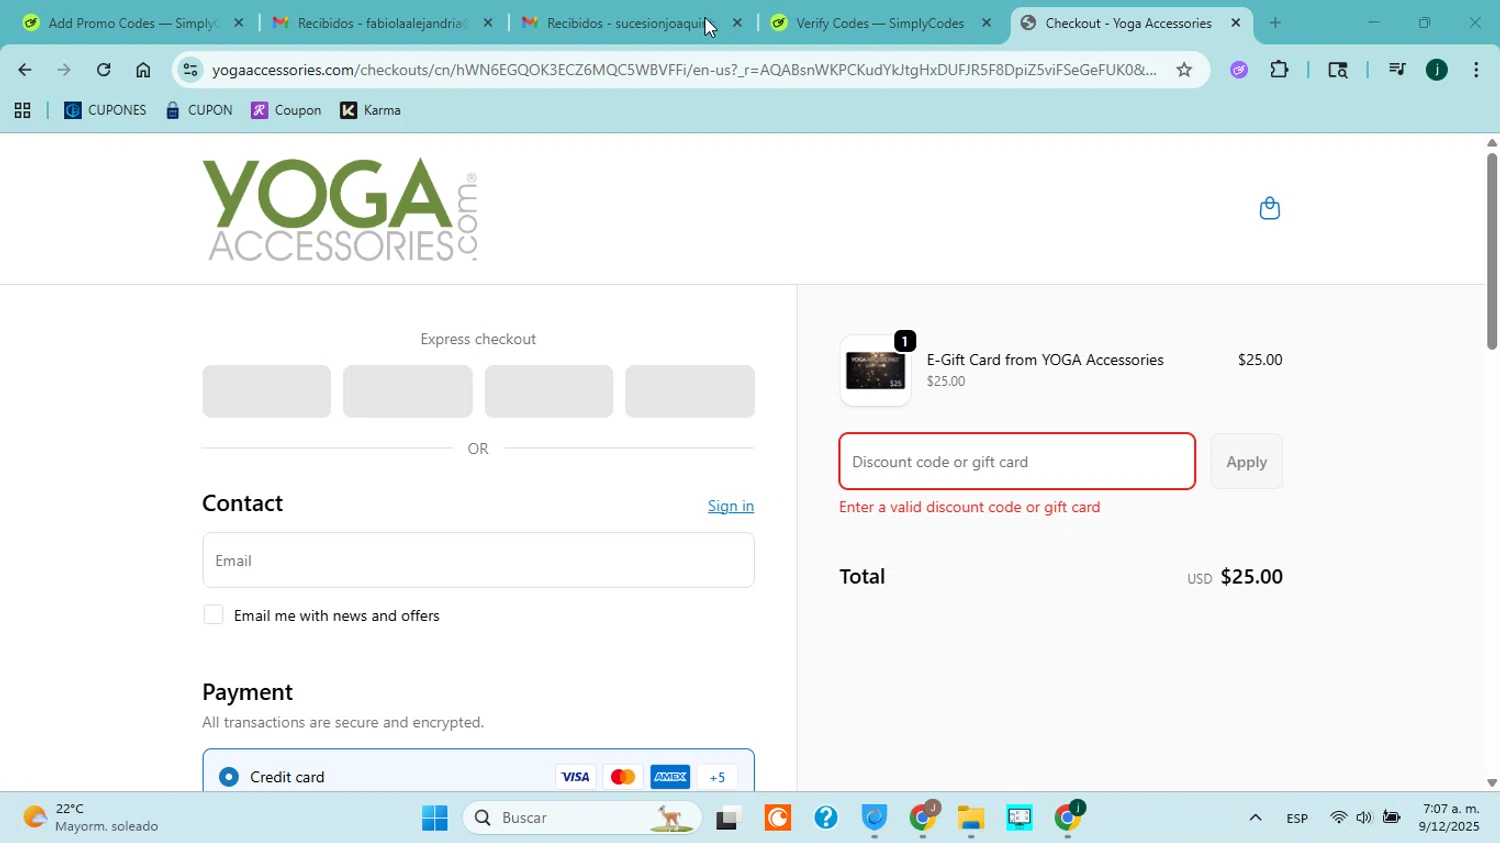Close the Verify Codes tab
Screen dimensions: 1500x843
coord(986,23)
